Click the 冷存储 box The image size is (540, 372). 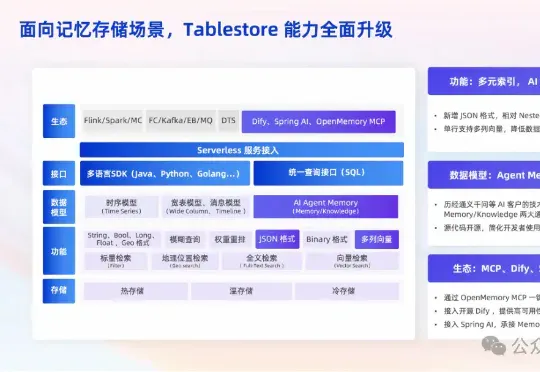pos(347,291)
